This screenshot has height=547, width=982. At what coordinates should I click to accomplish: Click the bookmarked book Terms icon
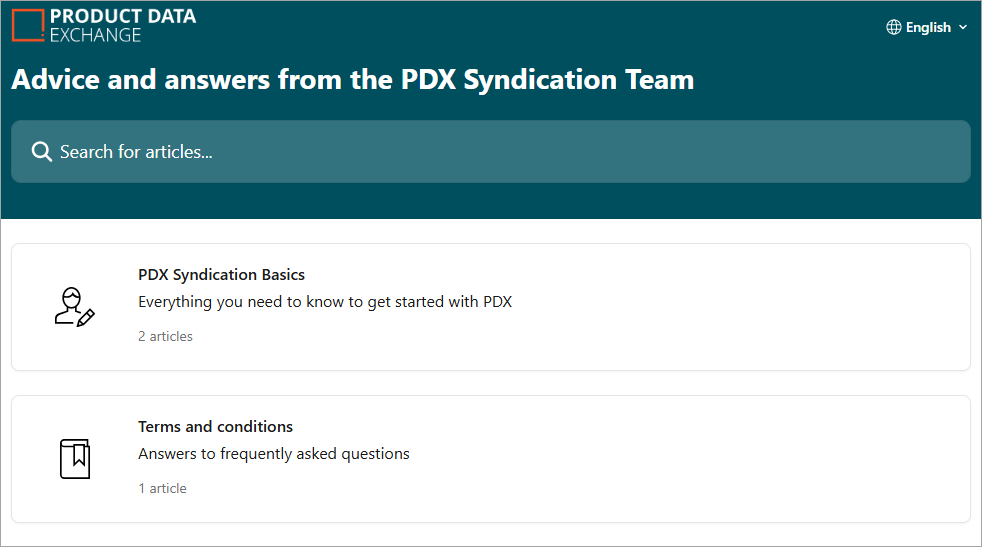tap(74, 458)
